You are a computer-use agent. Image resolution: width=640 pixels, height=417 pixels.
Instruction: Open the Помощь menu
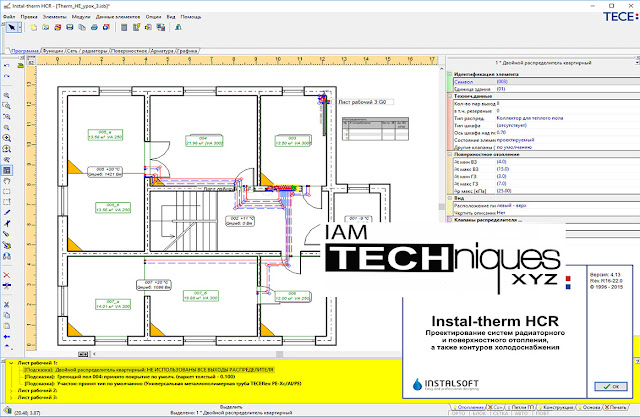click(x=191, y=17)
